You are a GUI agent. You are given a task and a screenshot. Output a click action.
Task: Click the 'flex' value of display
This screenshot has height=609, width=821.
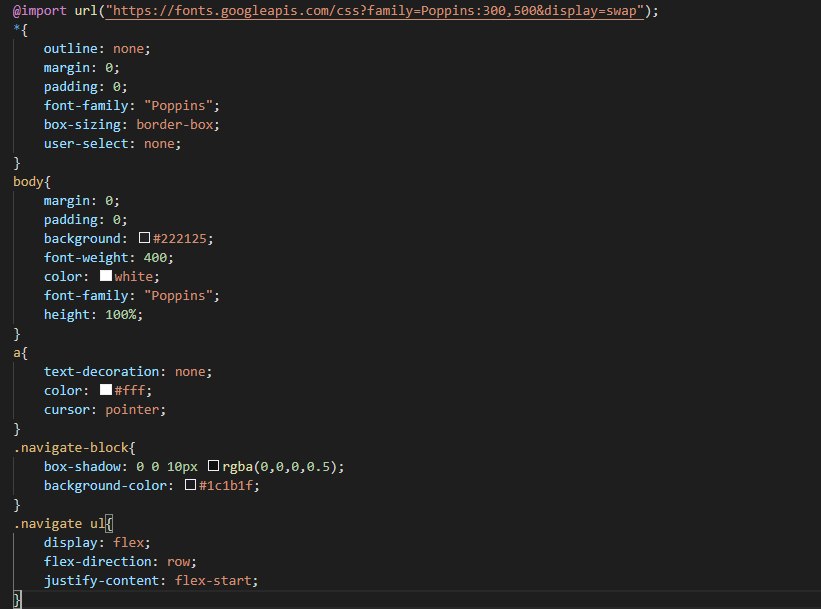click(128, 542)
